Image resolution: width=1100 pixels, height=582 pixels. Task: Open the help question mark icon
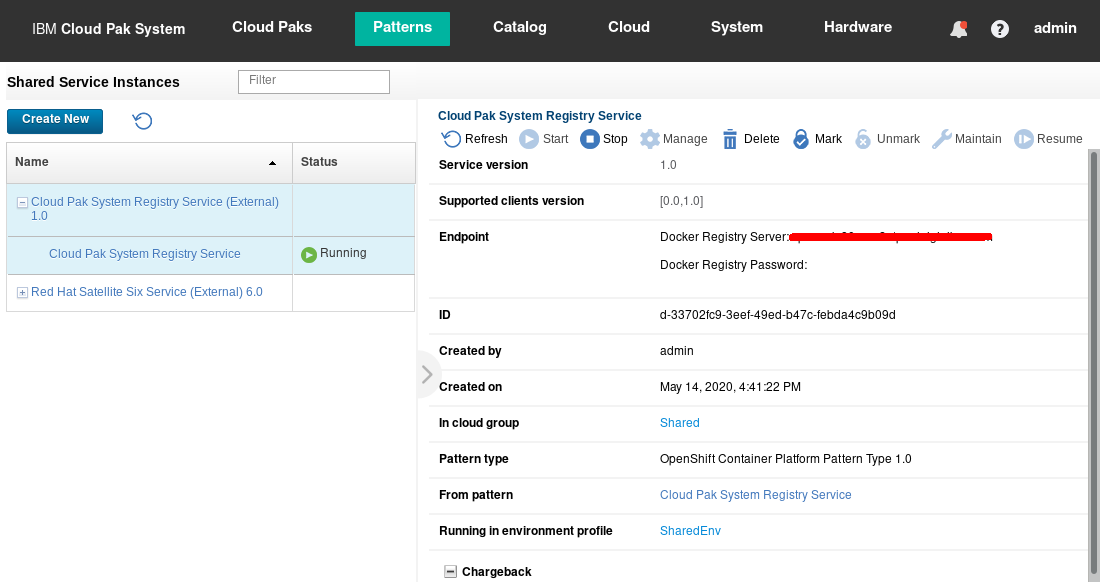point(1000,29)
